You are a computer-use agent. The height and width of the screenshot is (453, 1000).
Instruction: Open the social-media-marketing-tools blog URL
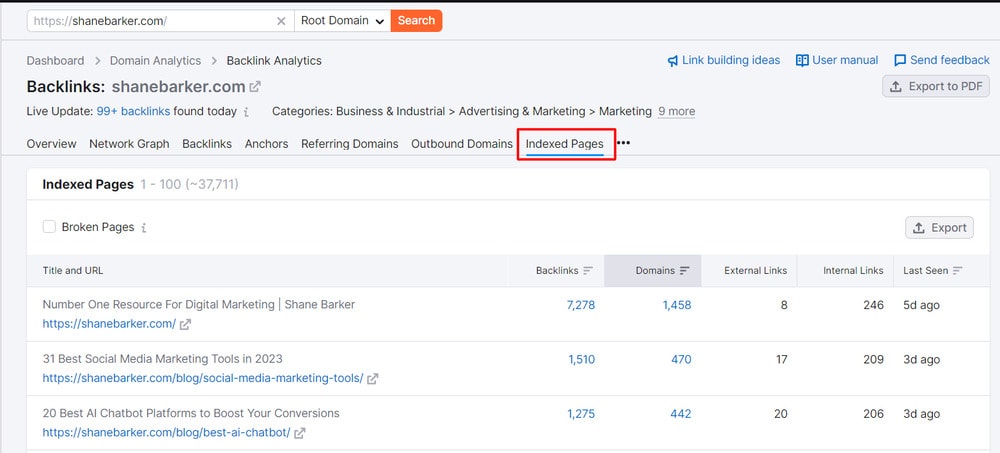203,378
